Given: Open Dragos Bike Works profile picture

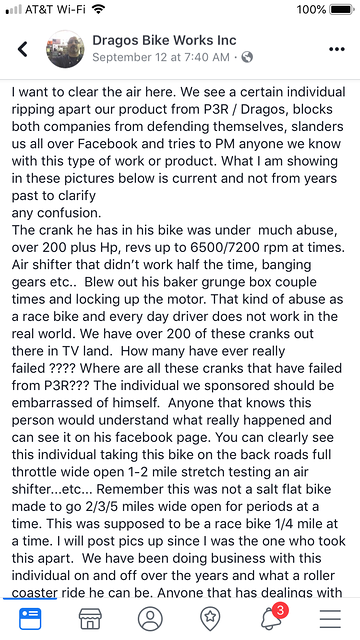Looking at the screenshot, I should 65,49.
